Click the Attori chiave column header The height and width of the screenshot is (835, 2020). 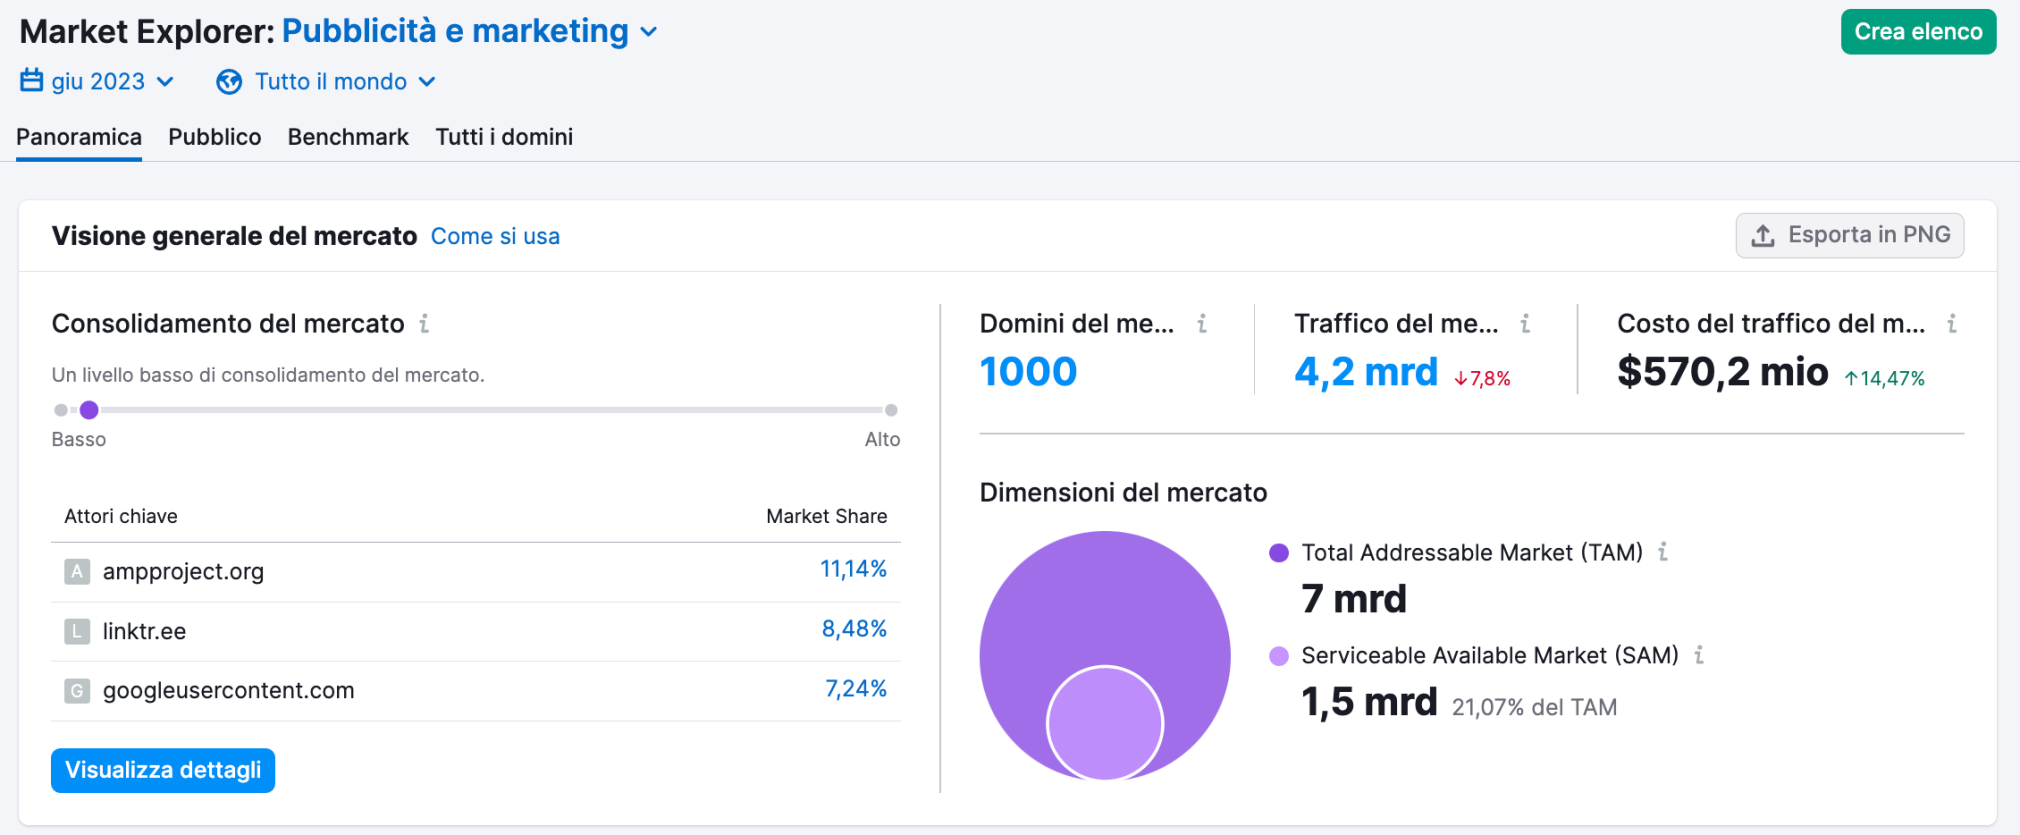click(x=121, y=516)
